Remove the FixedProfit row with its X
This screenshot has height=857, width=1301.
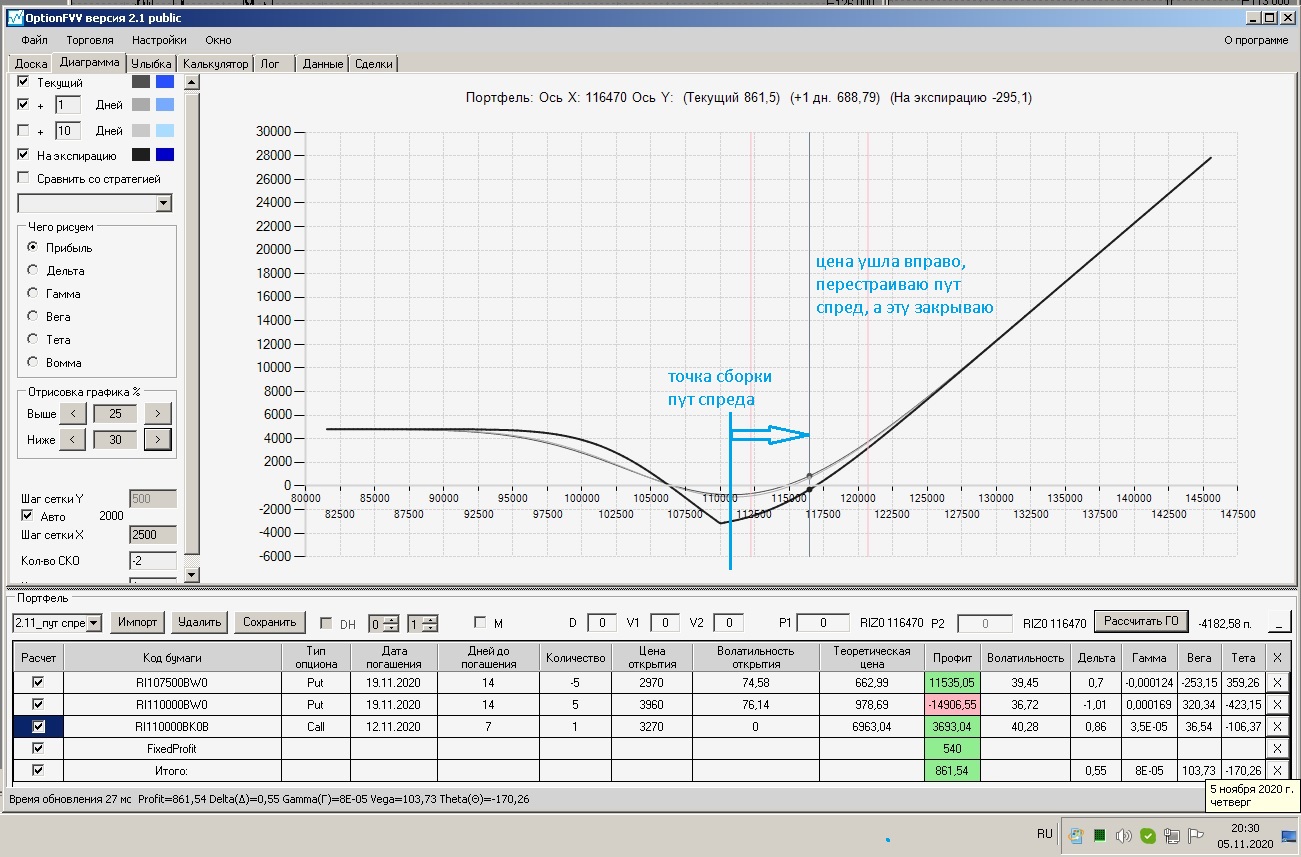pos(1276,748)
